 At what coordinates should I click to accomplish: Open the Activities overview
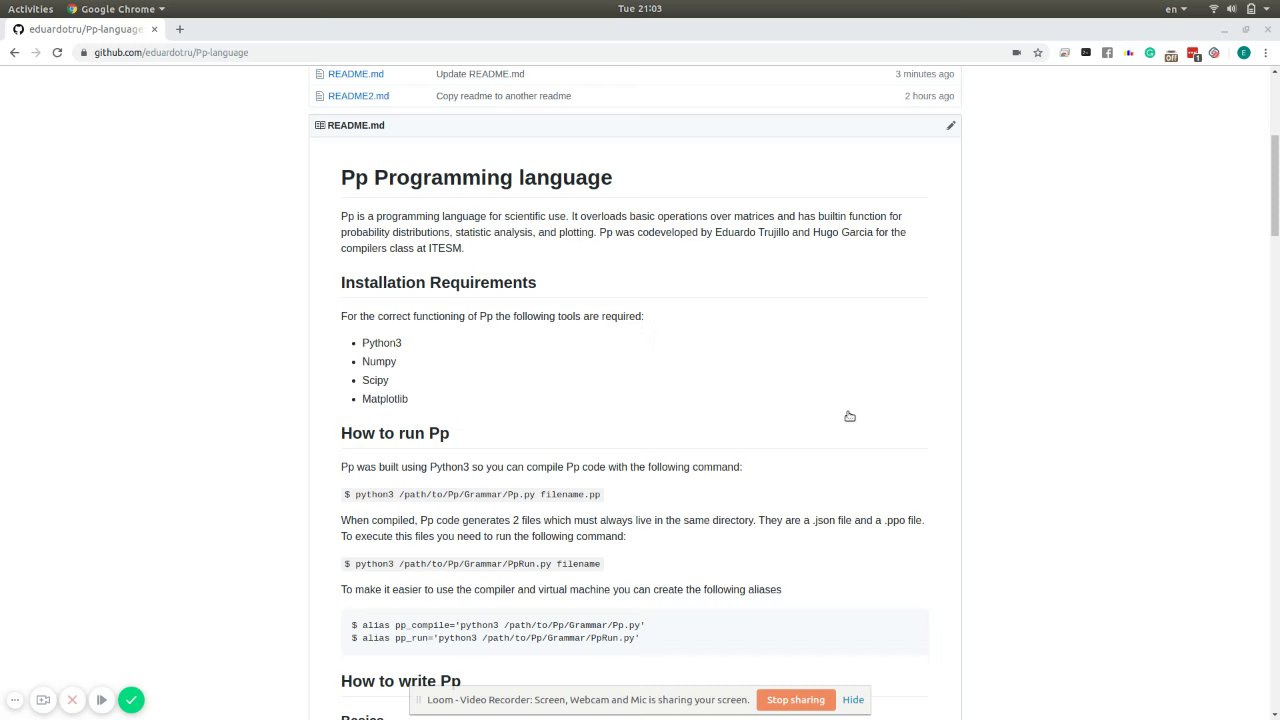30,9
